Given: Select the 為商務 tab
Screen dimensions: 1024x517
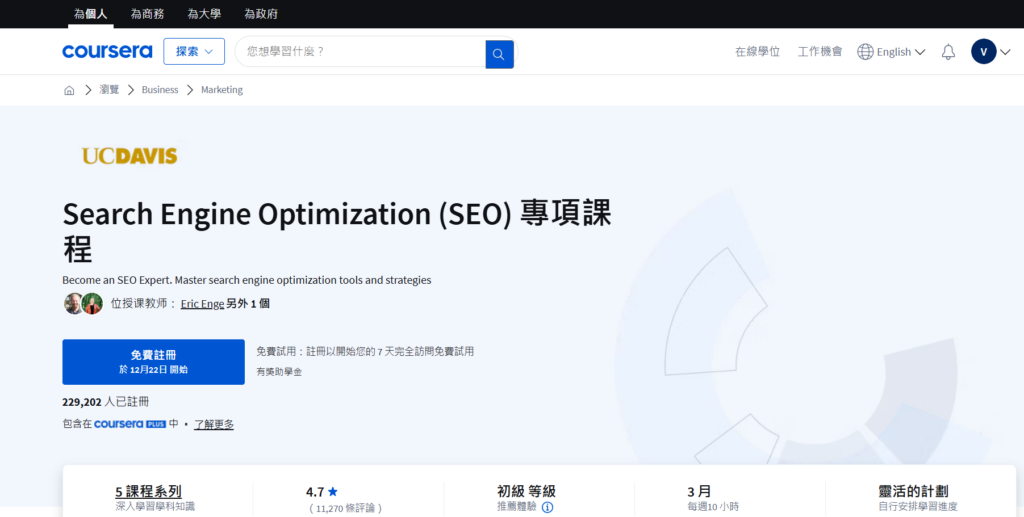Looking at the screenshot, I should [148, 14].
